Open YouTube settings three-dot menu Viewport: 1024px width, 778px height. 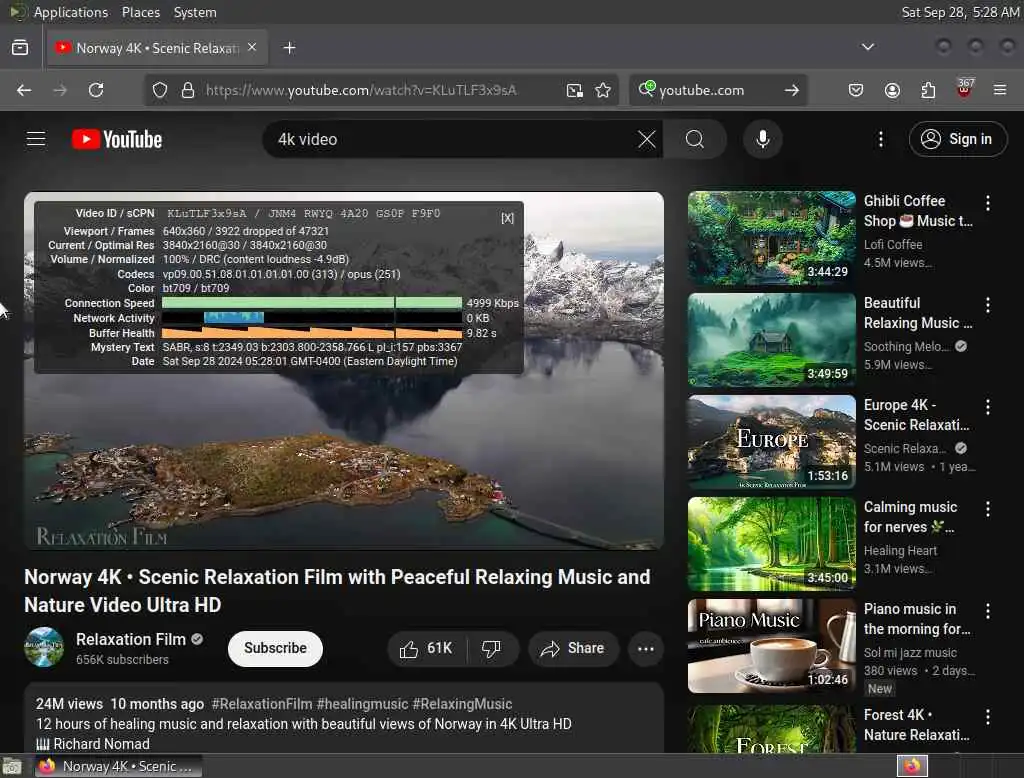880,139
